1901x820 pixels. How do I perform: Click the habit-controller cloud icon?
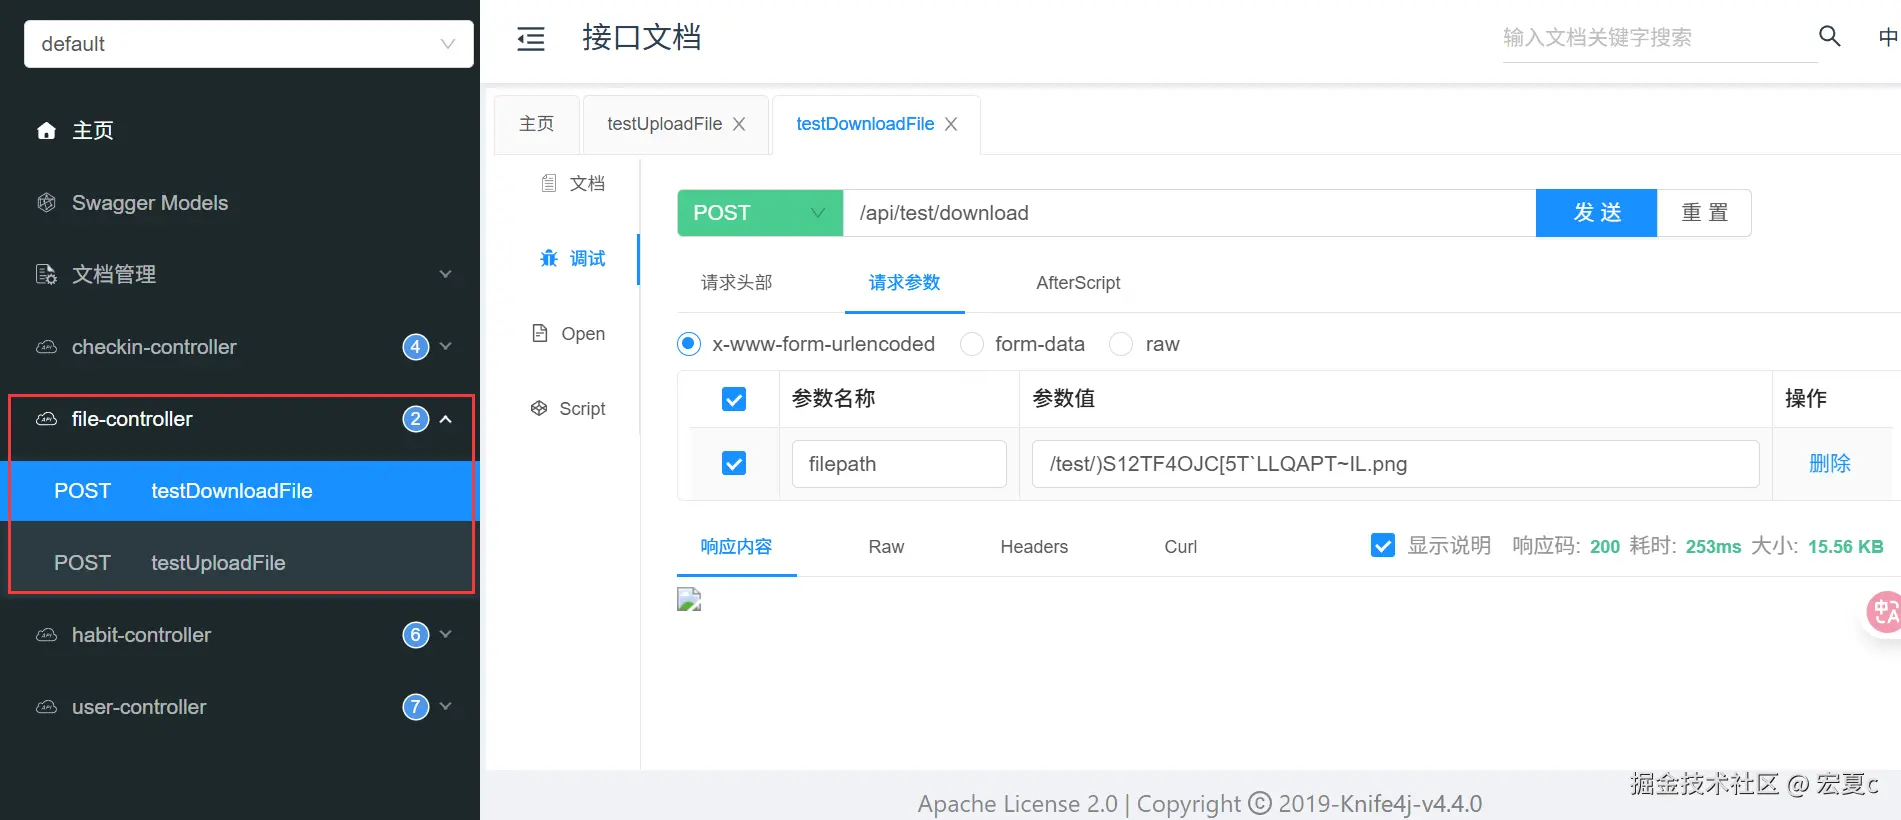pyautogui.click(x=46, y=635)
